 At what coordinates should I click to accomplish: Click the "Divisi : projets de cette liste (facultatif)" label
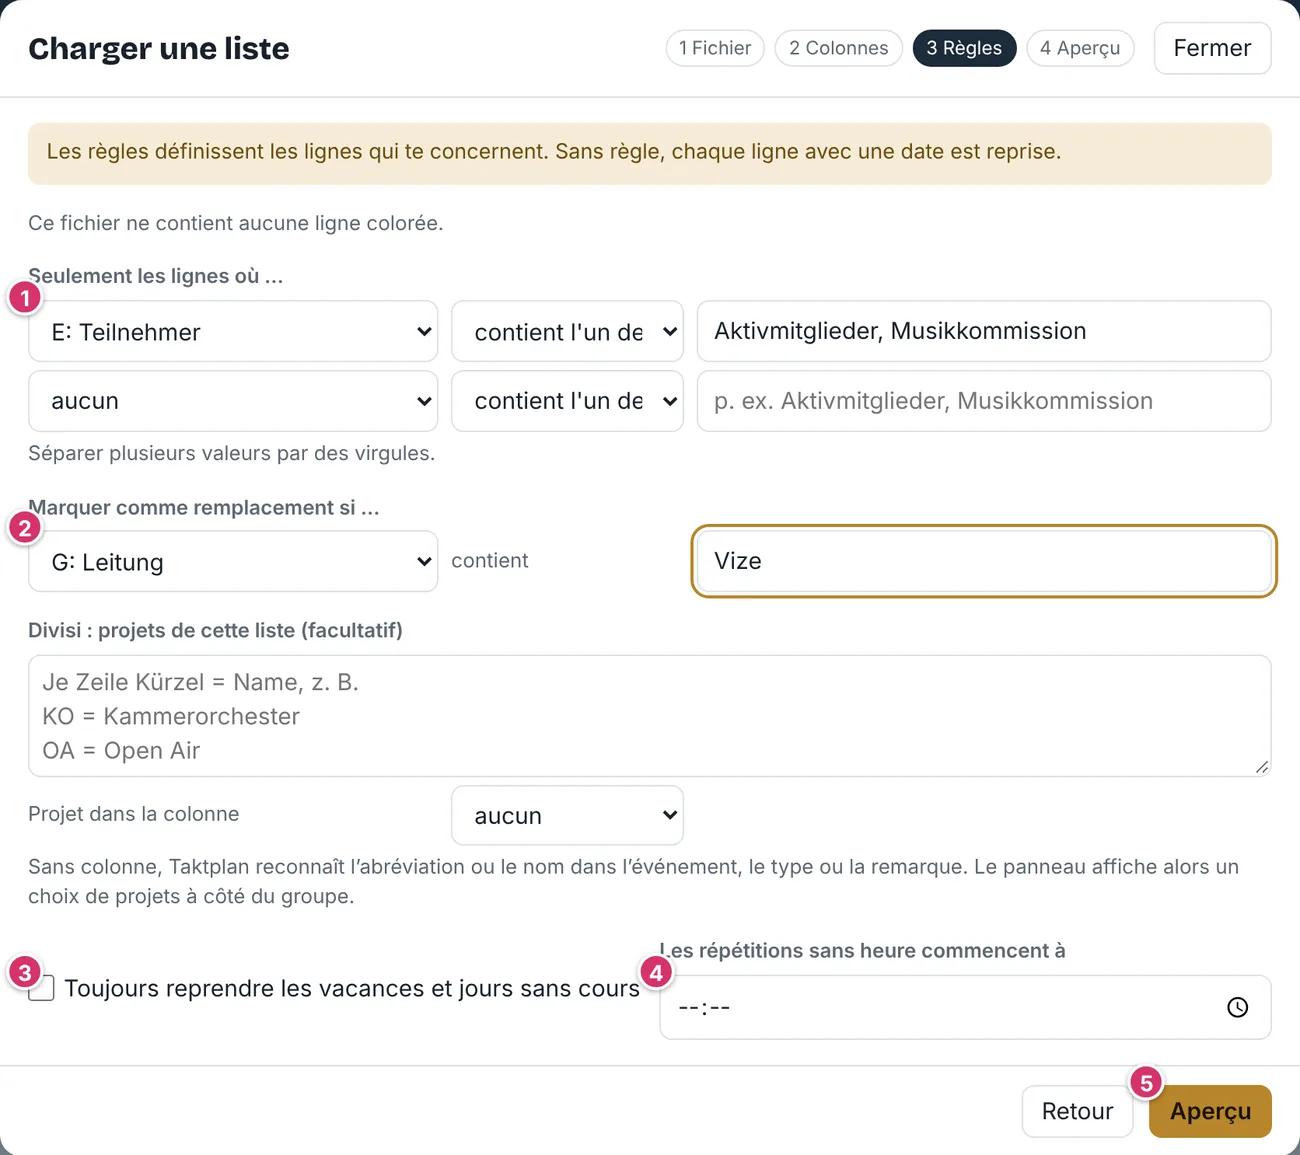[215, 630]
